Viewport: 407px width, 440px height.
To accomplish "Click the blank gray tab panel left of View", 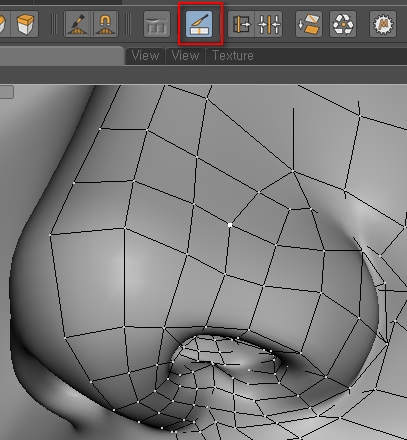I will (x=62, y=56).
